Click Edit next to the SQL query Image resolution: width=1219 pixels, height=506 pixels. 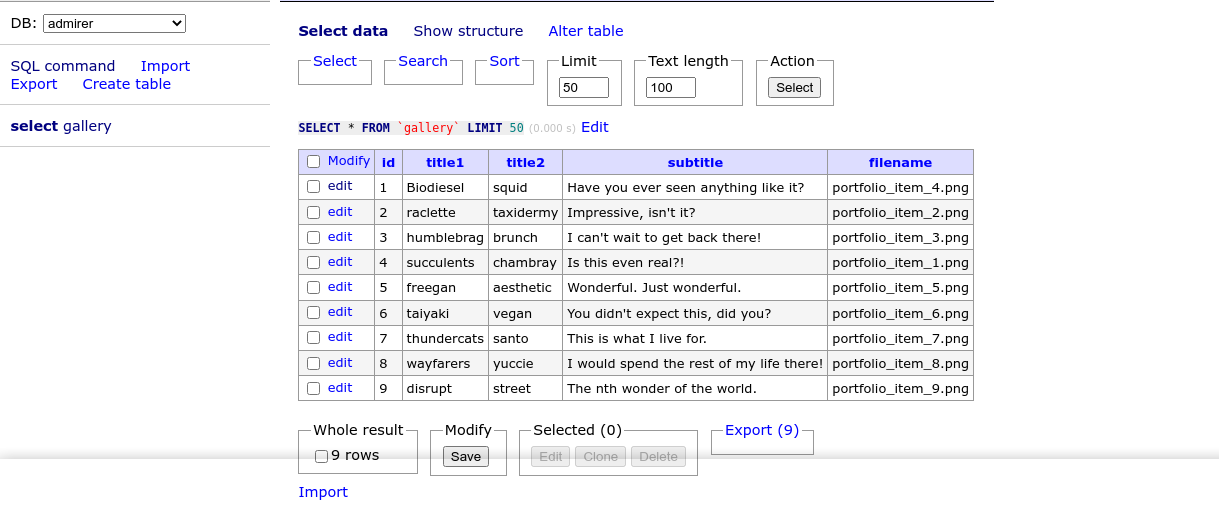point(594,127)
